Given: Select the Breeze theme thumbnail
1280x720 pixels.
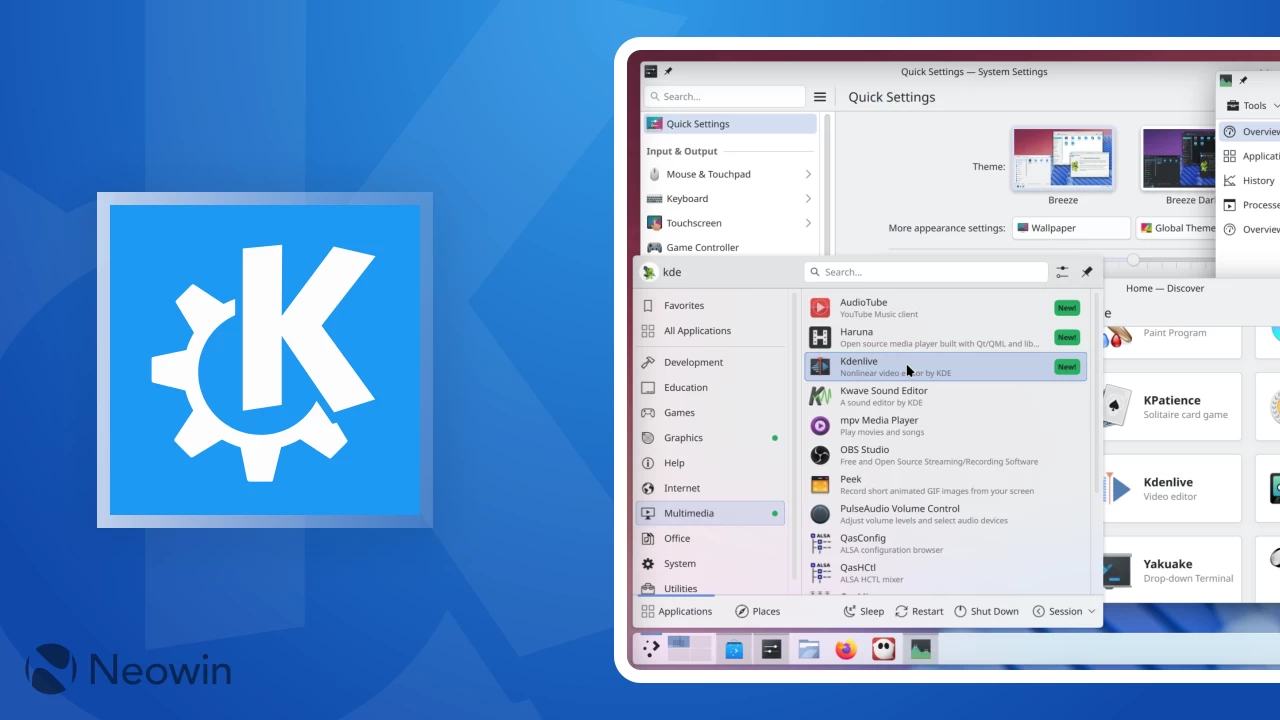Looking at the screenshot, I should coord(1063,158).
